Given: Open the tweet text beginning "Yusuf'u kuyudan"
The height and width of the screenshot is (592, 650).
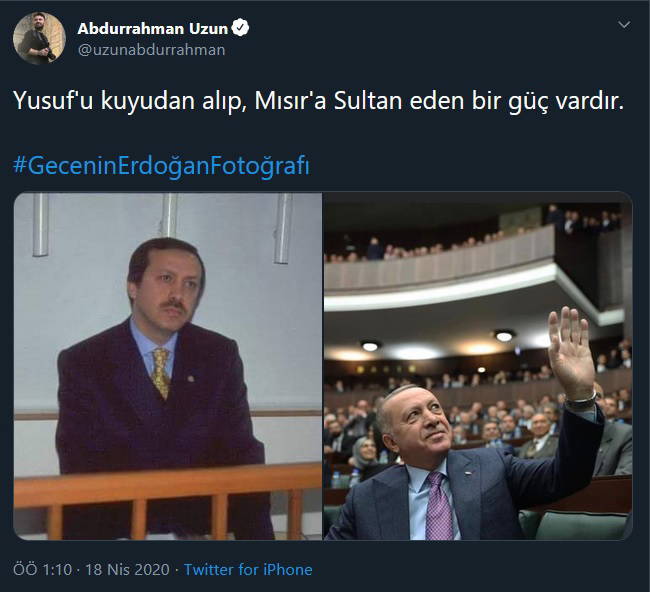Looking at the screenshot, I should click(x=318, y=101).
